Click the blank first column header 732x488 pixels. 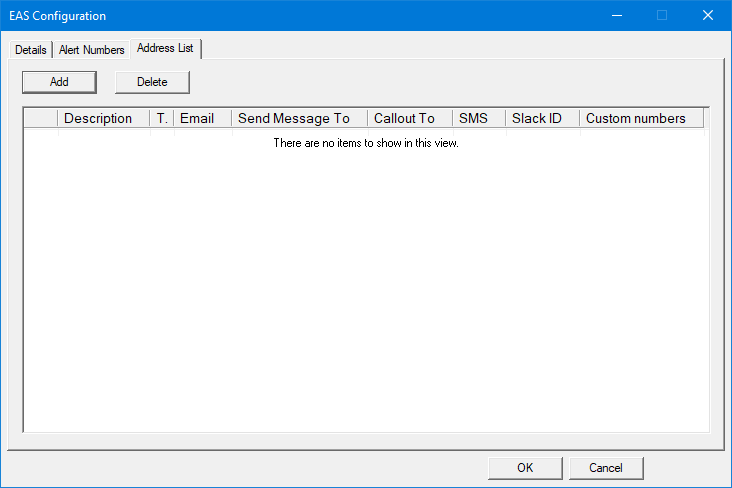click(x=41, y=118)
